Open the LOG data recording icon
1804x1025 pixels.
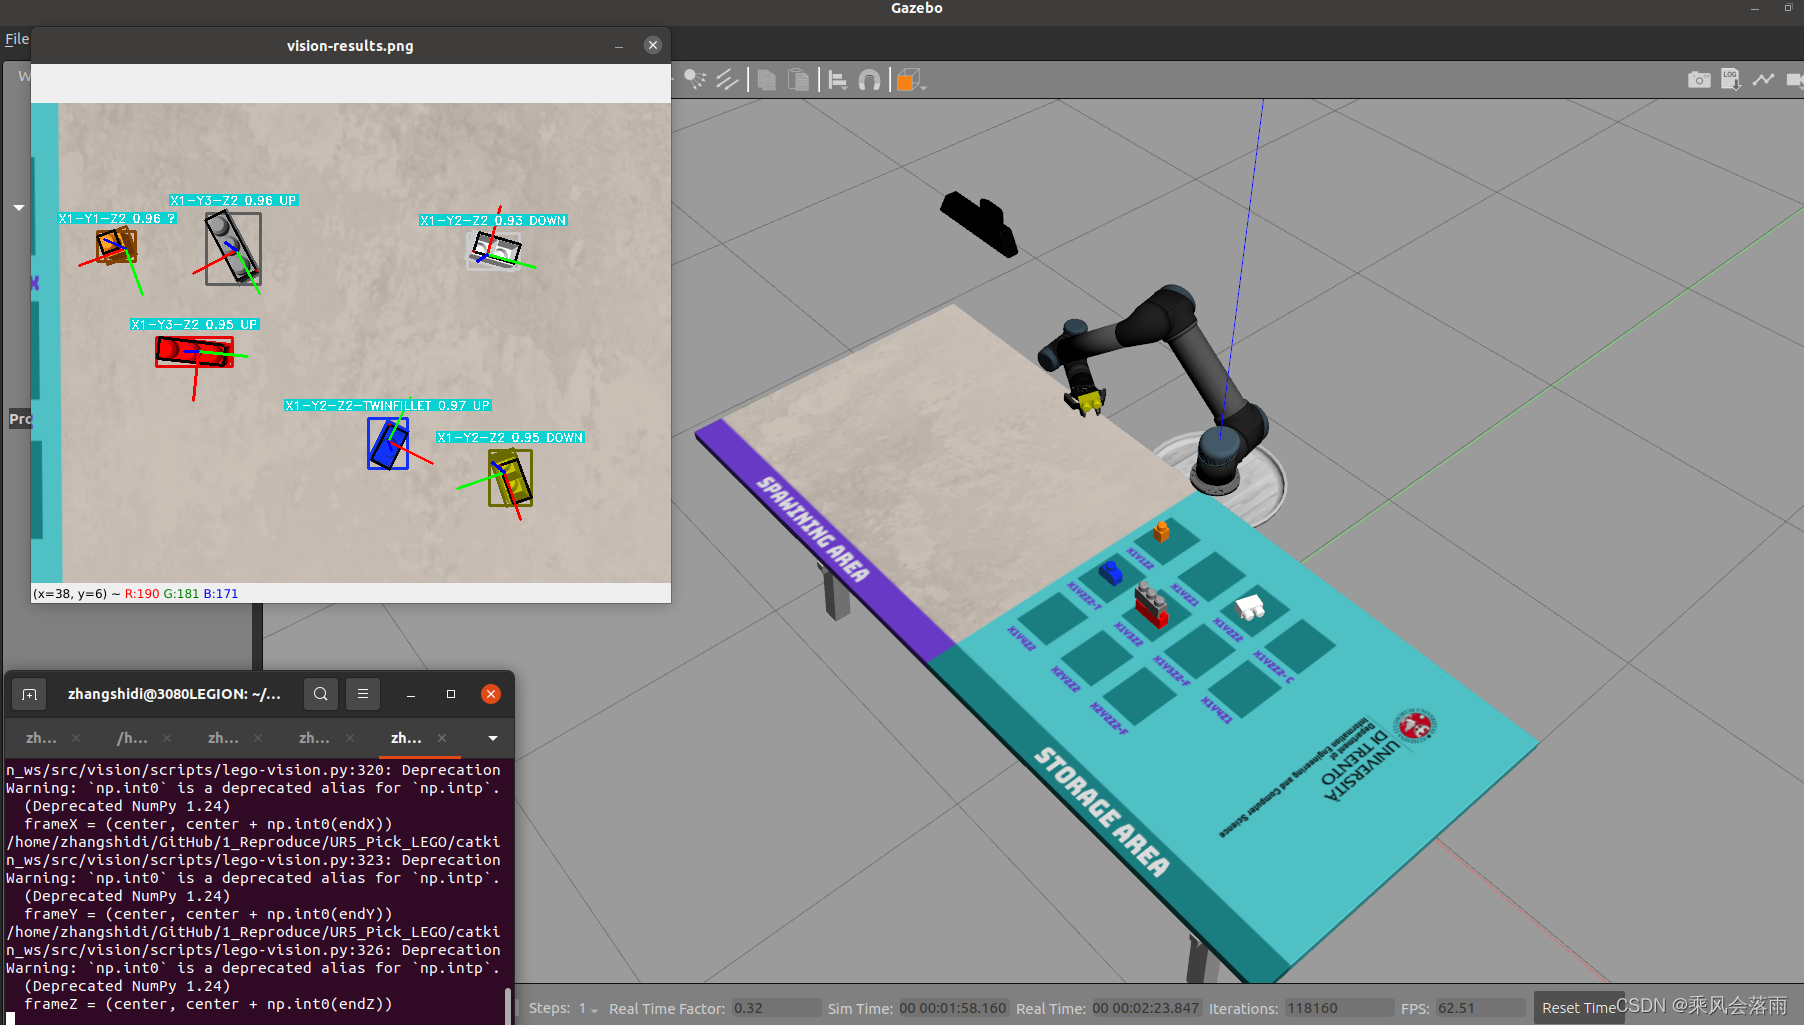click(1731, 79)
